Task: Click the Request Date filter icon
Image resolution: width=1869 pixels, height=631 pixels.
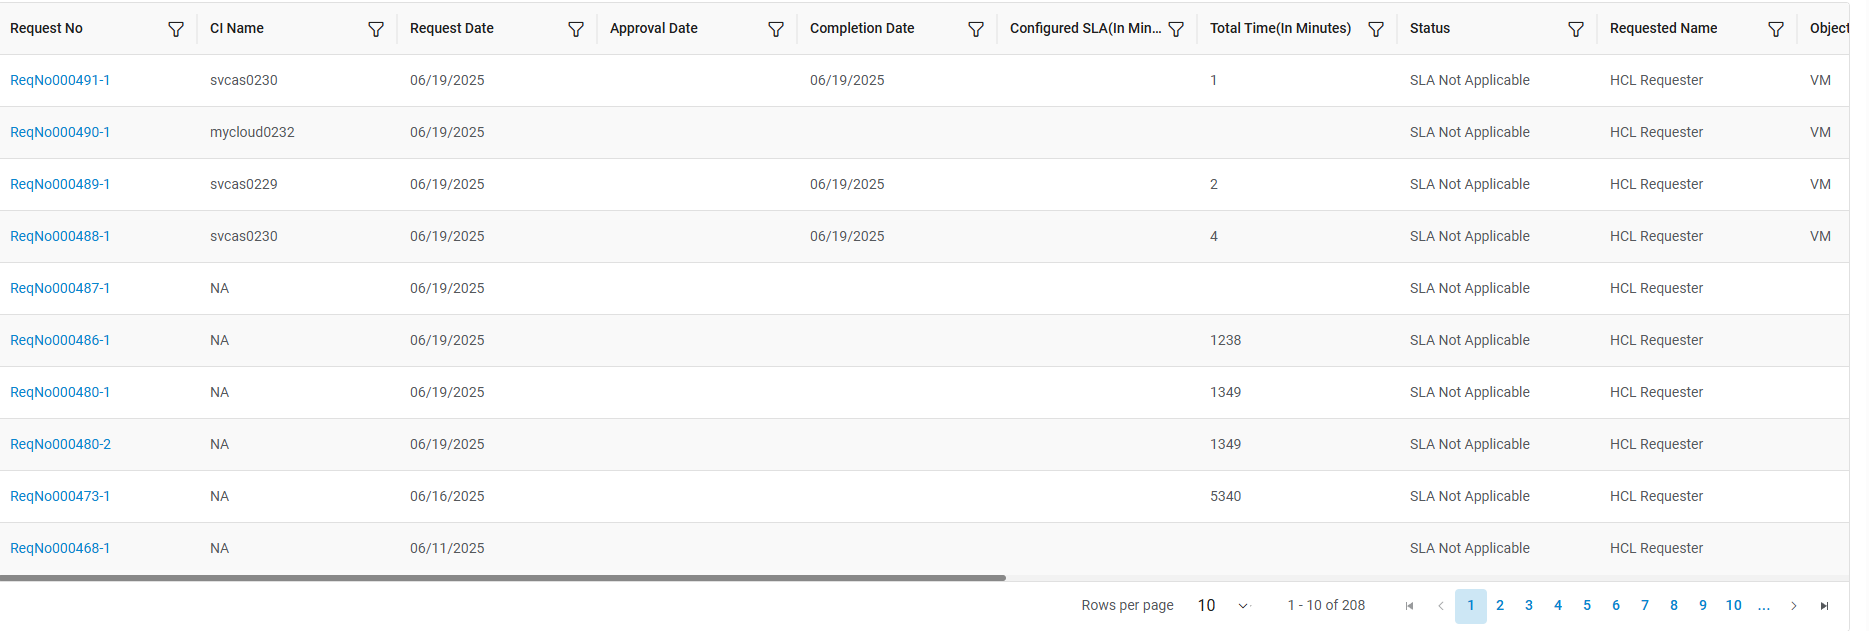Action: tap(576, 29)
